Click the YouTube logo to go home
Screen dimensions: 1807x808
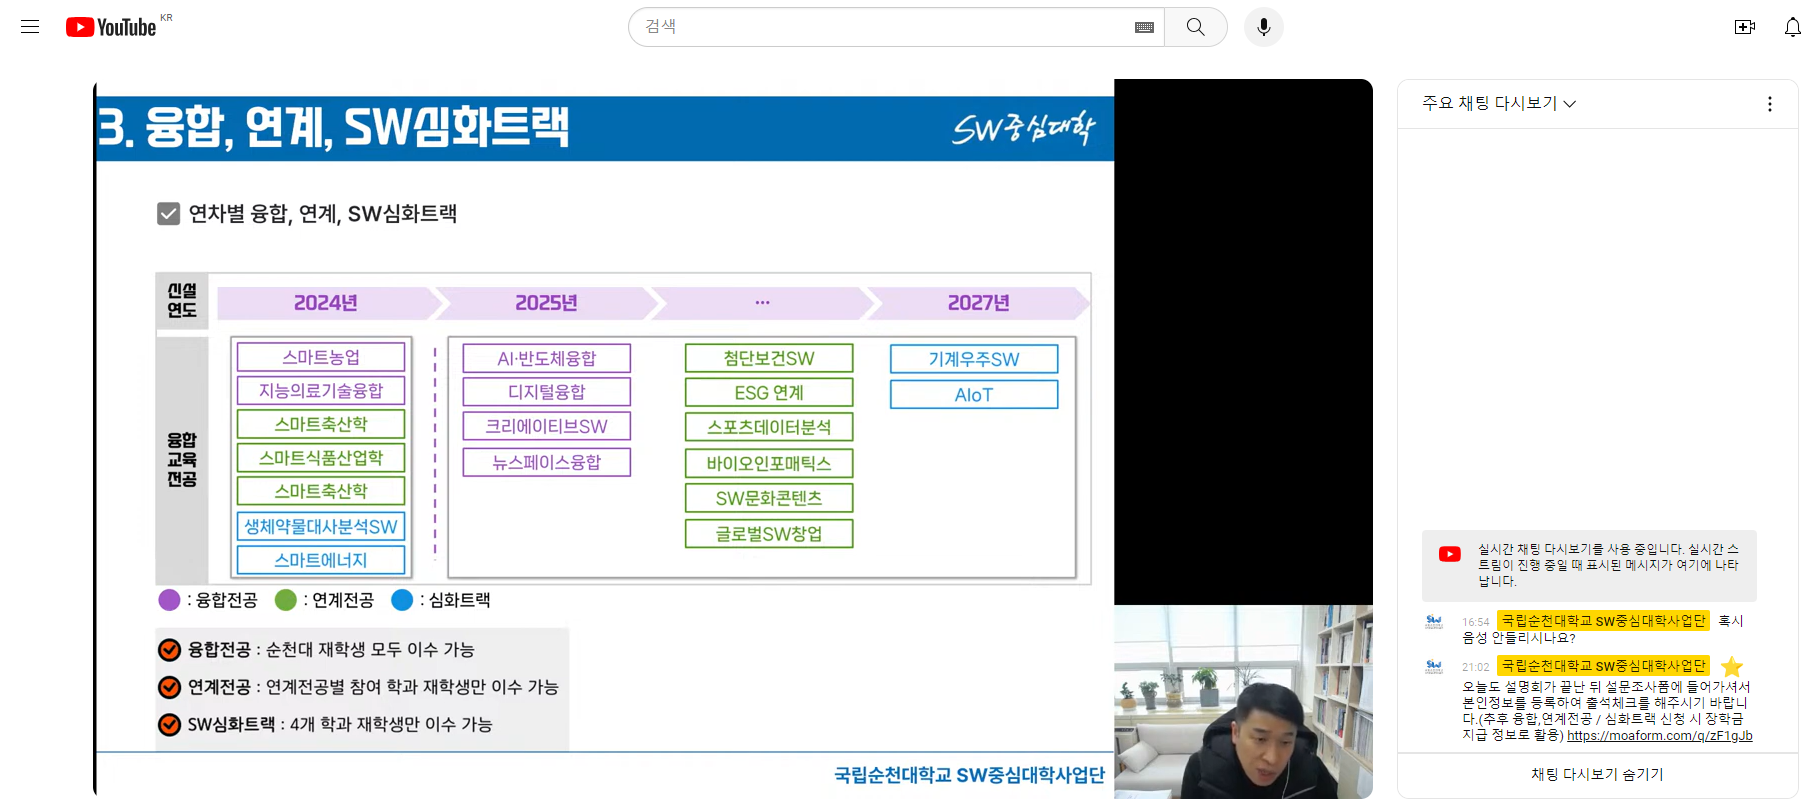[x=111, y=27]
